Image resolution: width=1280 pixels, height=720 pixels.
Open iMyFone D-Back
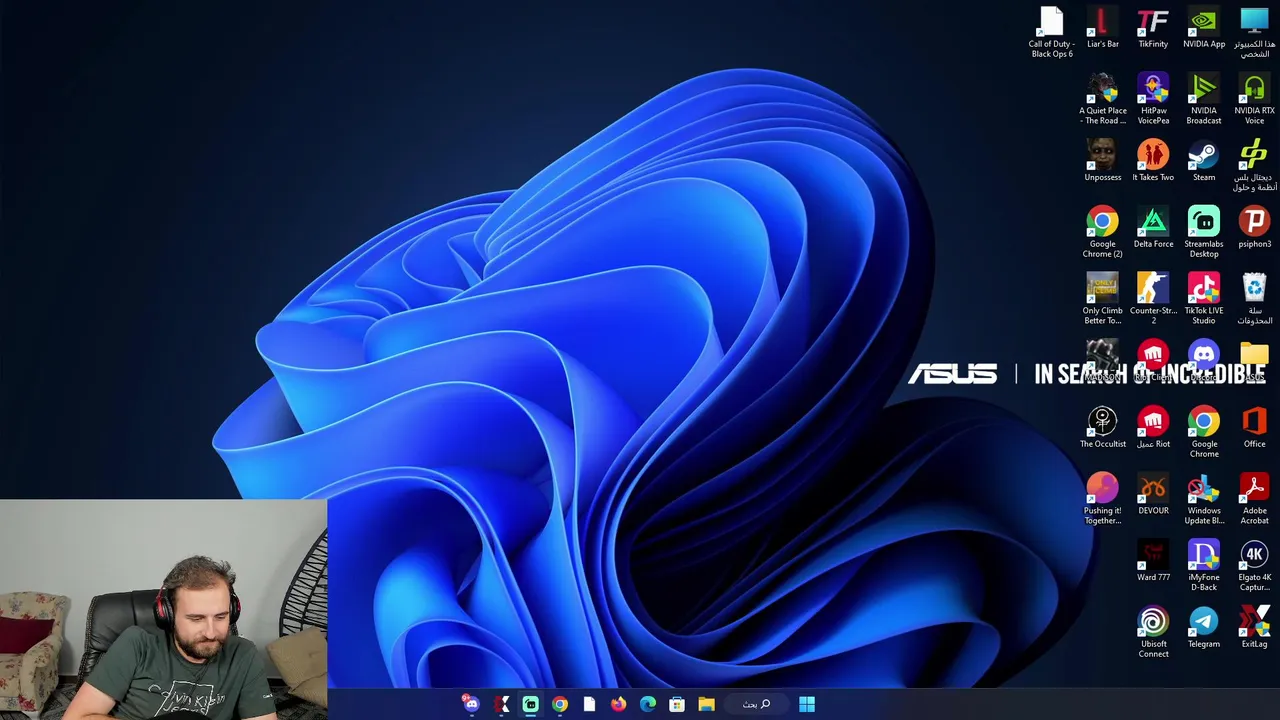(x=1204, y=565)
